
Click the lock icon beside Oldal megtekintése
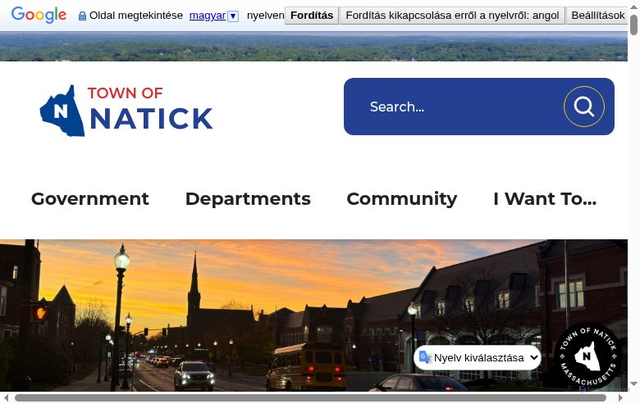coord(82,16)
